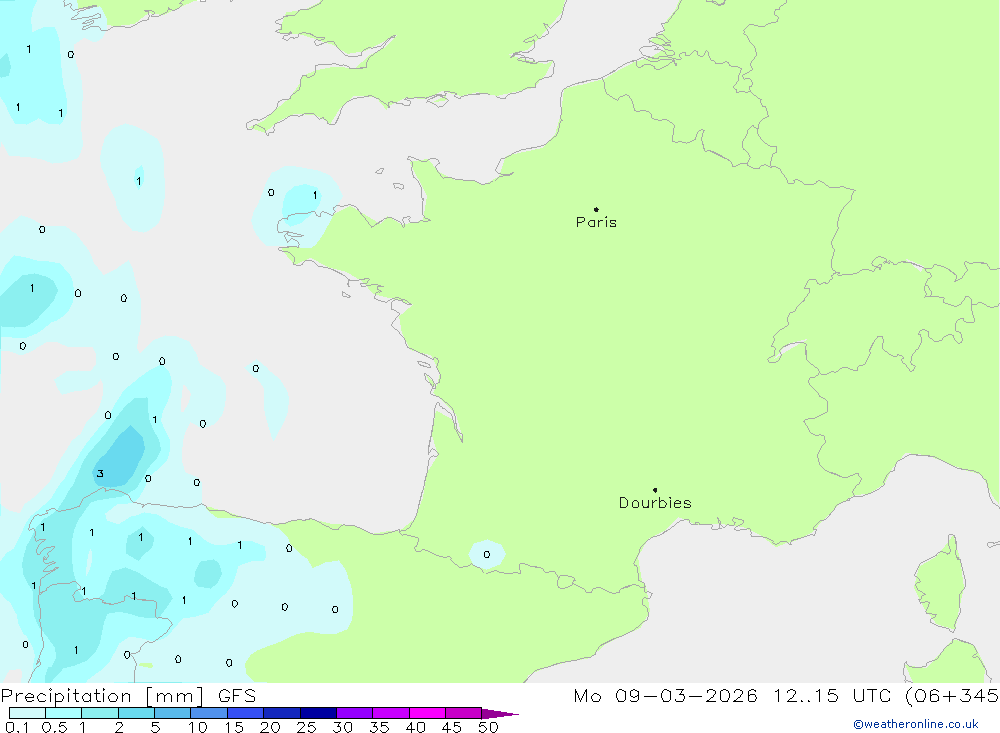Click the legend label 25

pos(306,727)
